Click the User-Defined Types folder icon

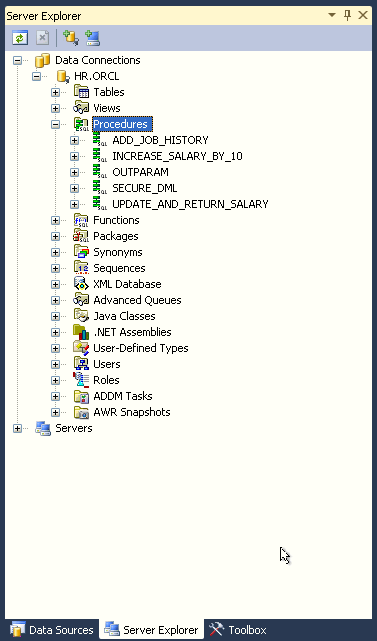81,348
